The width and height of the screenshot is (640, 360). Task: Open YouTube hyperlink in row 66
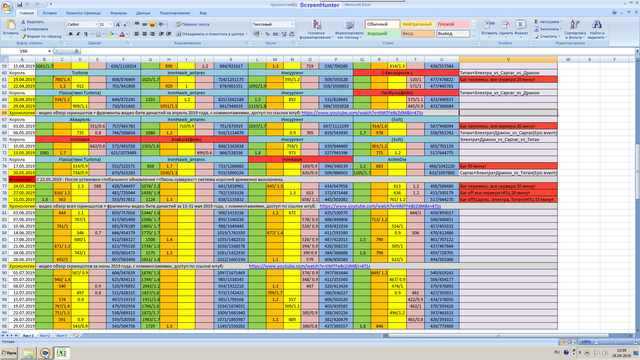(x=362, y=113)
